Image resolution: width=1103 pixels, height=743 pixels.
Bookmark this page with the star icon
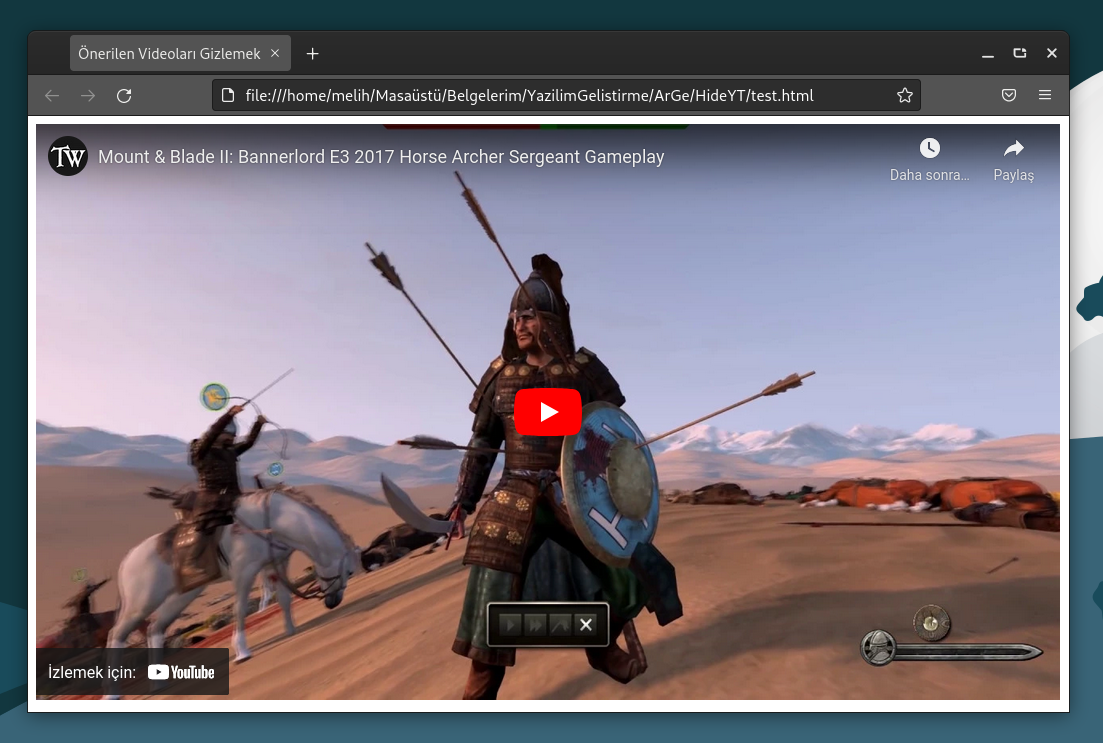pos(904,96)
